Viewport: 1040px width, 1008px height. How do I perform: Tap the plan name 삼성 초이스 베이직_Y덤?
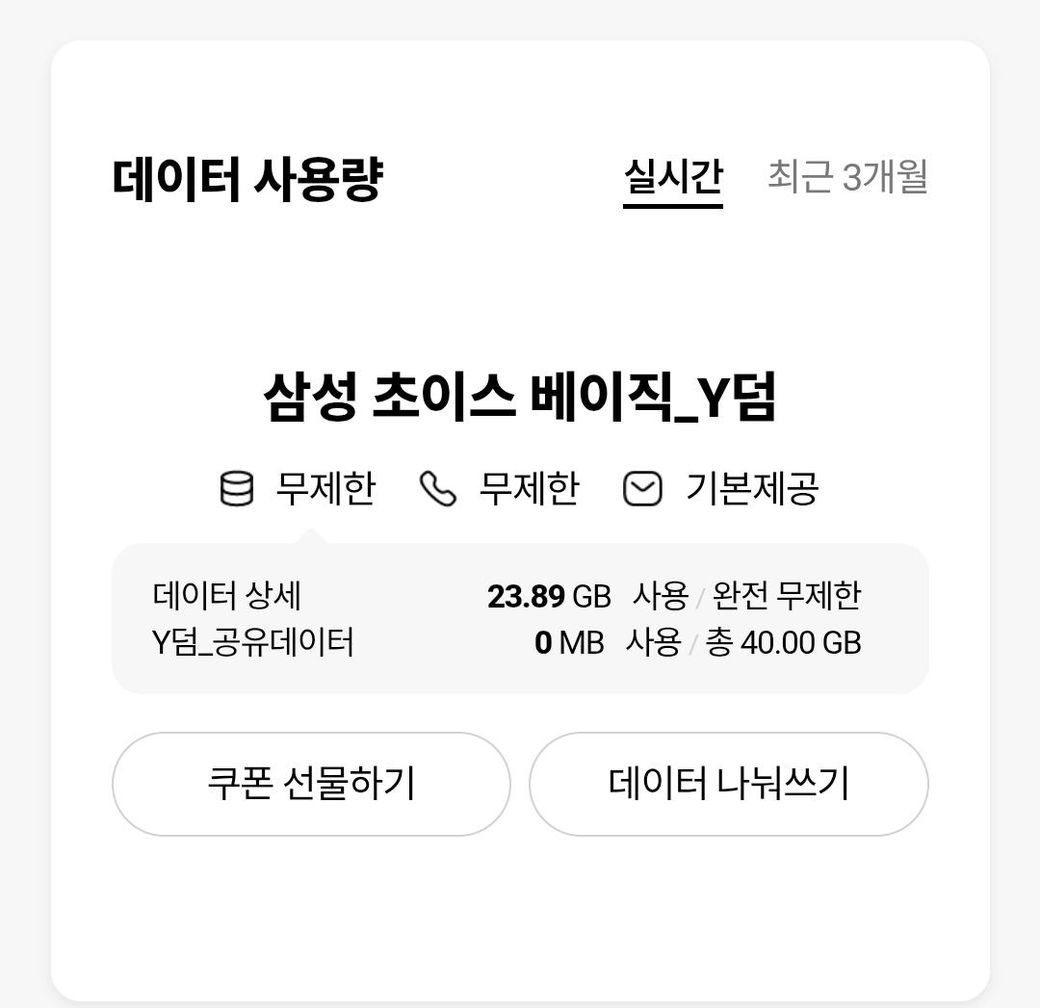pos(519,398)
